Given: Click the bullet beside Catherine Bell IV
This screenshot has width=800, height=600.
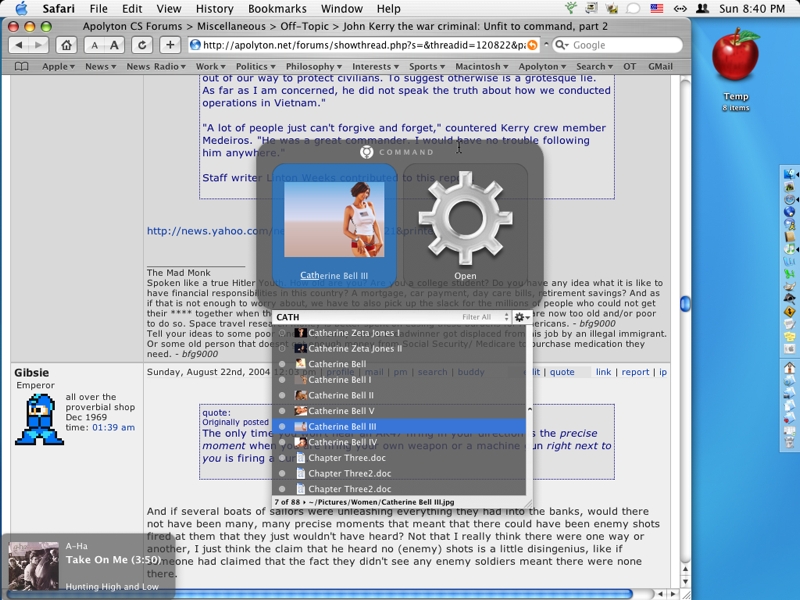Looking at the screenshot, I should (x=282, y=442).
